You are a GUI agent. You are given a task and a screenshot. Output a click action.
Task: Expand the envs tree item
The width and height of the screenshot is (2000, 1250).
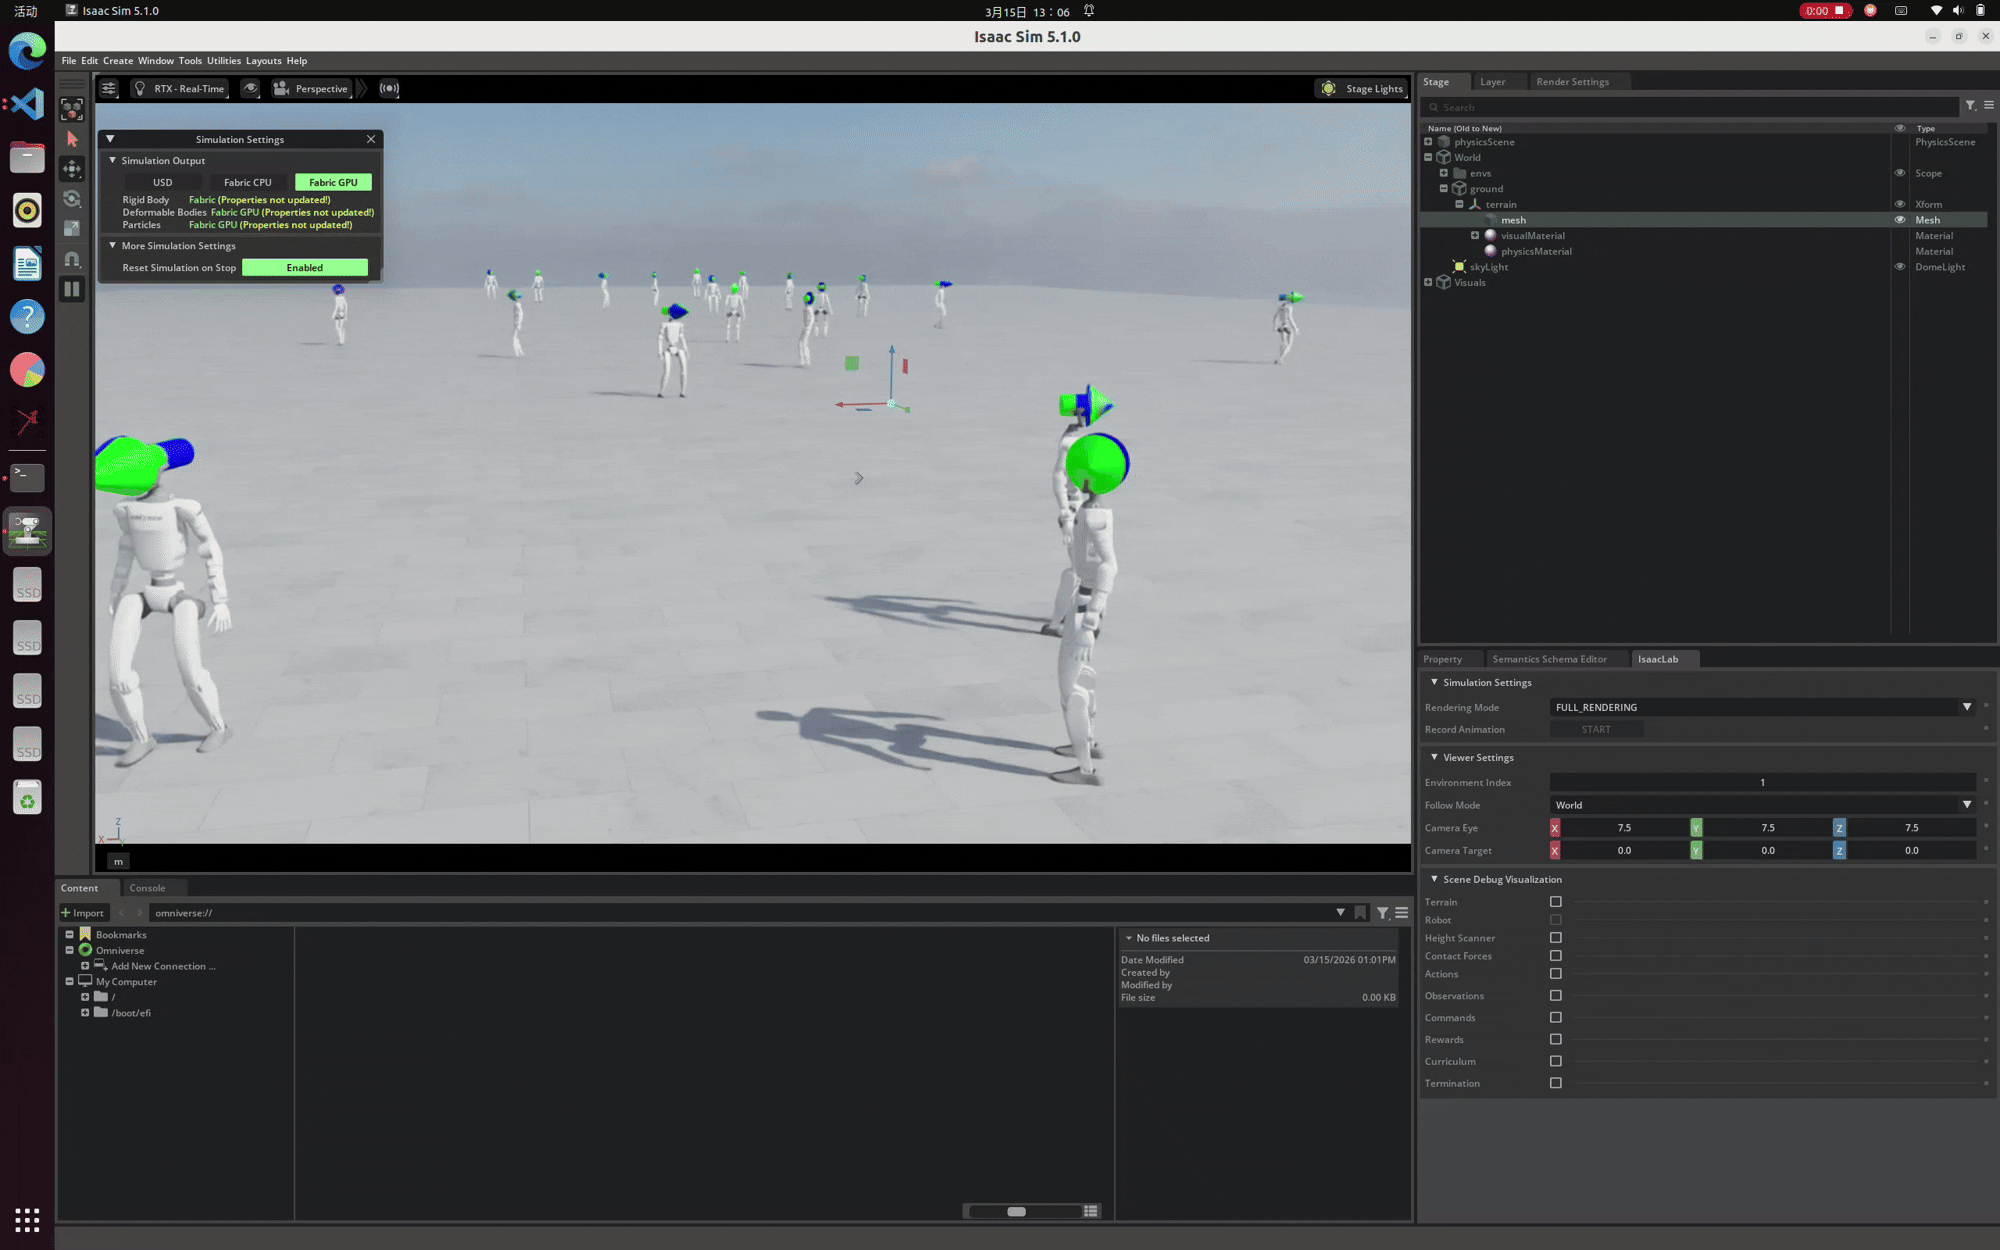coord(1443,173)
